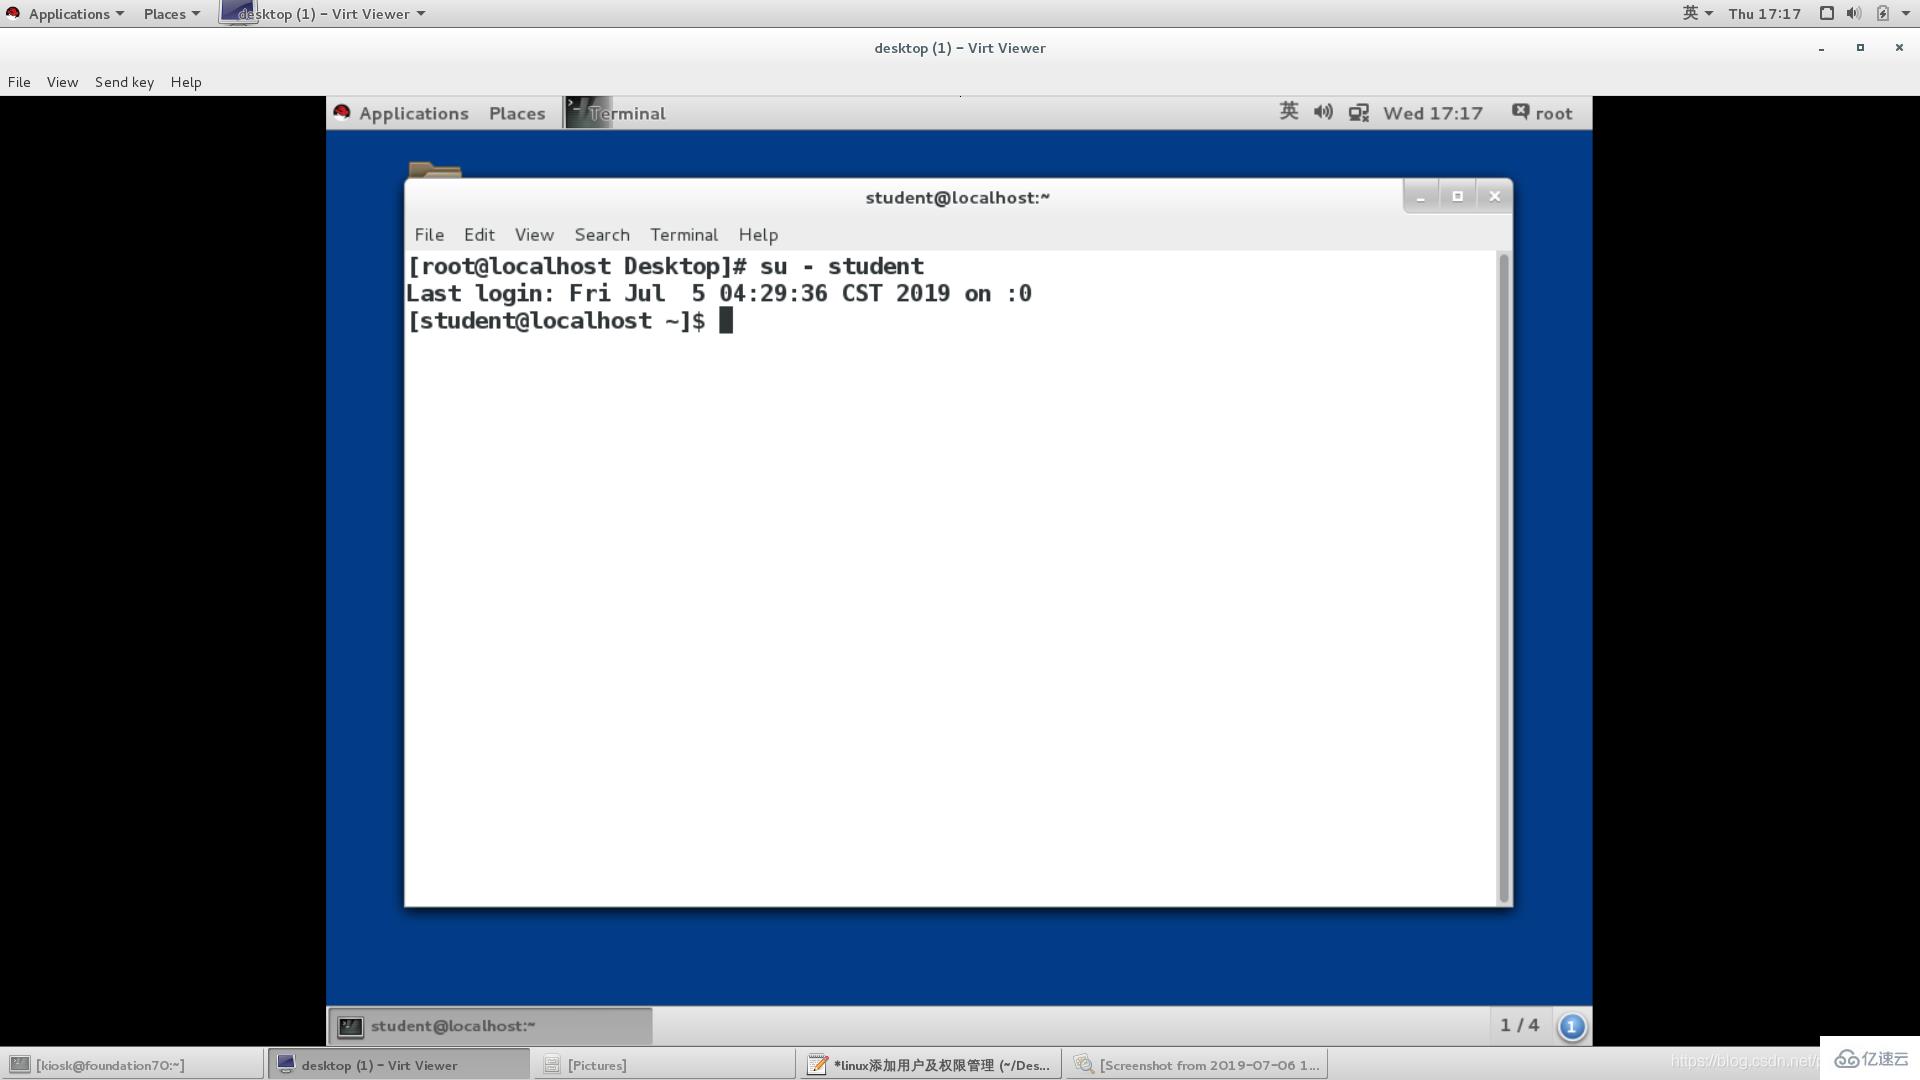Click the display settings icon in taskbar

click(1358, 112)
